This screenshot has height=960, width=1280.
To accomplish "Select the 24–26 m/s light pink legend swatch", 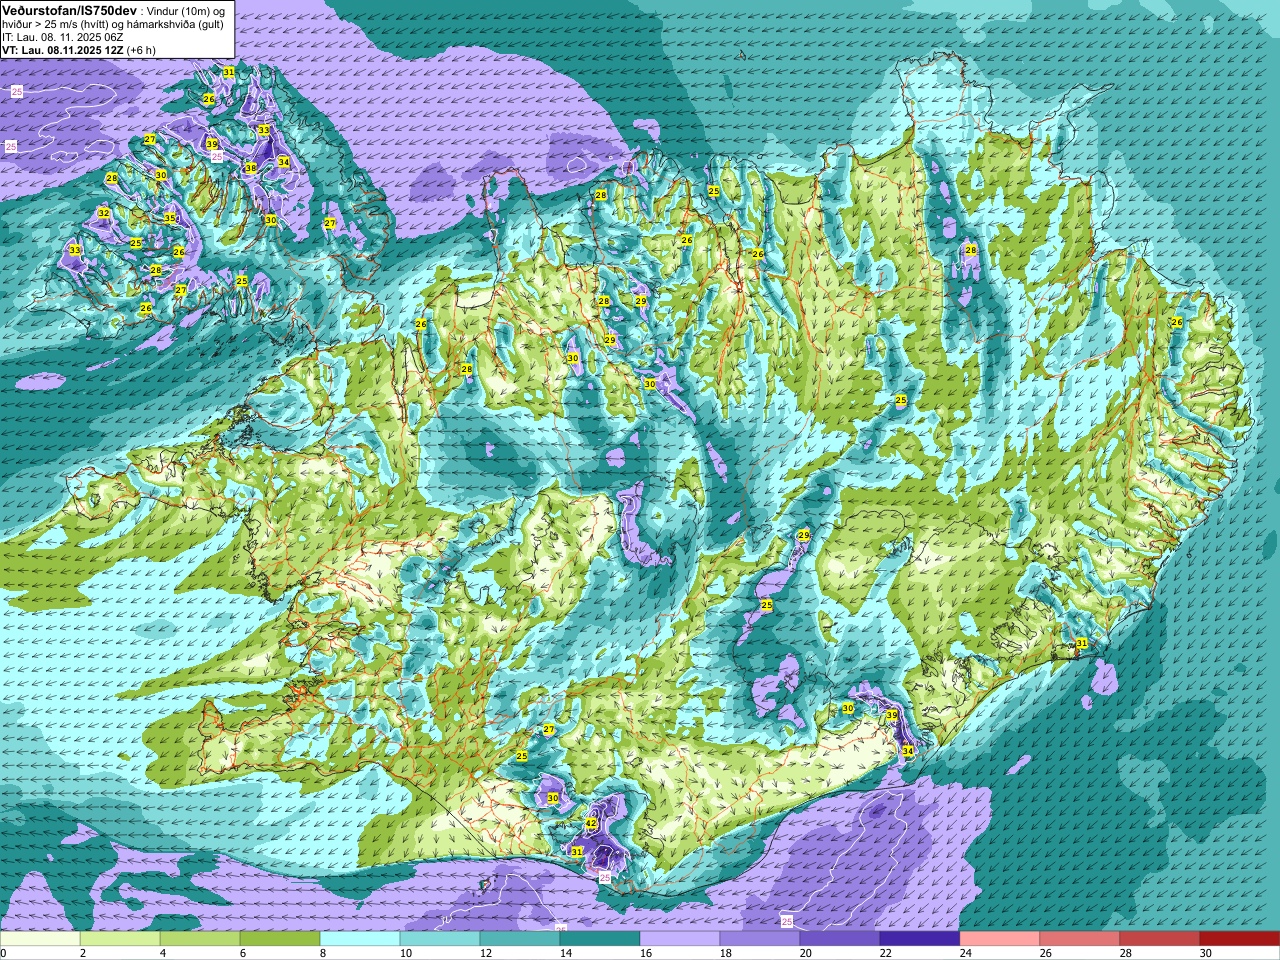I will [1000, 939].
